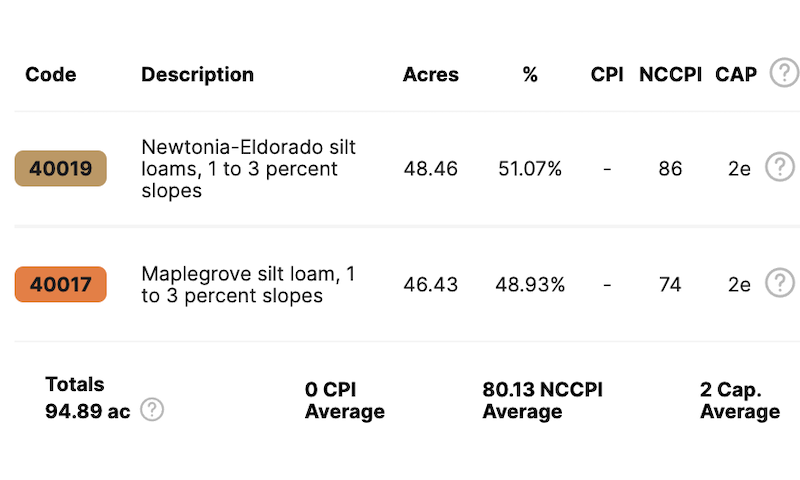Select the orange 40017 soil code badge
The height and width of the screenshot is (480, 800).
click(x=60, y=284)
